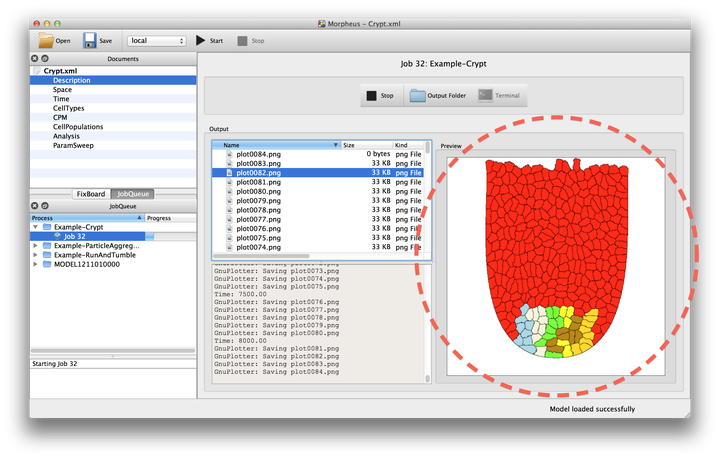This screenshot has width=720, height=459.
Task: Switch to the JobQueue tab
Action: [x=132, y=193]
